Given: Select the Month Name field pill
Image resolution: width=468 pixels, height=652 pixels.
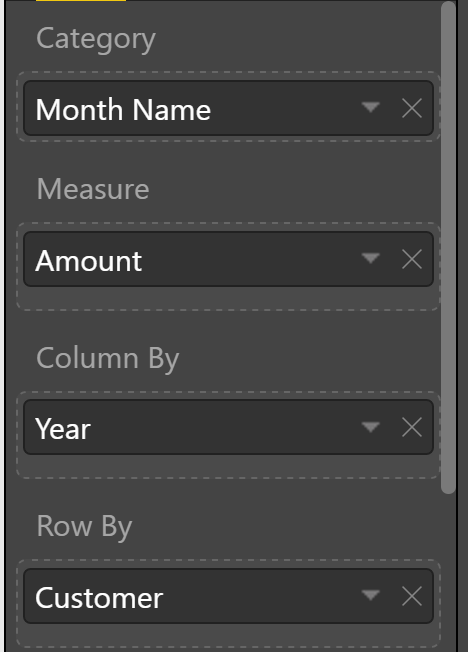Looking at the screenshot, I should point(228,108).
